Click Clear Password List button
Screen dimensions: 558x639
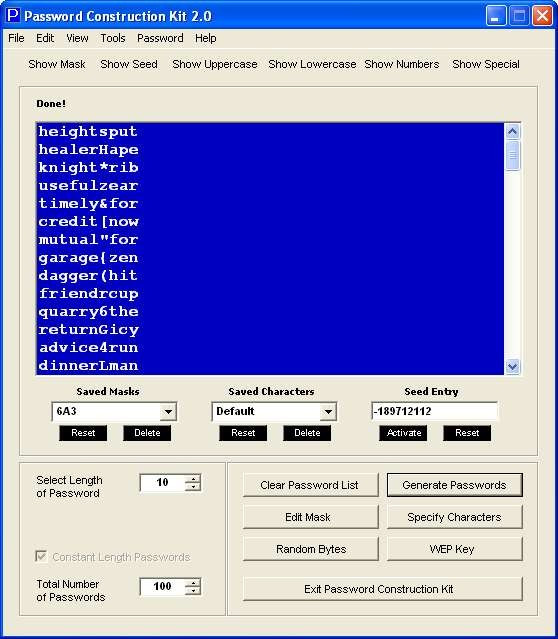pos(311,485)
